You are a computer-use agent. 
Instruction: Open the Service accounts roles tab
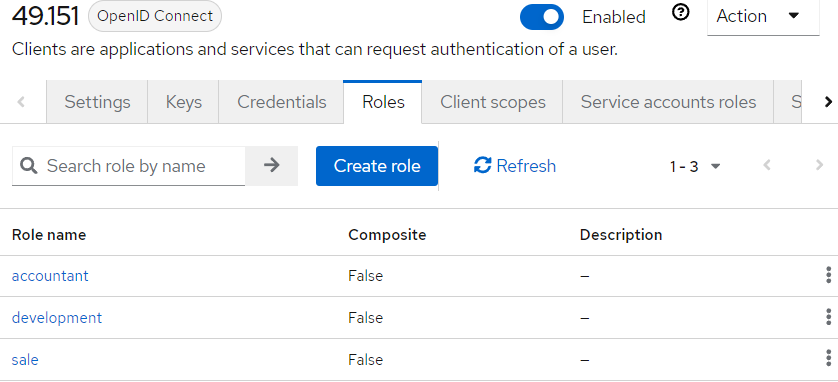tap(668, 102)
